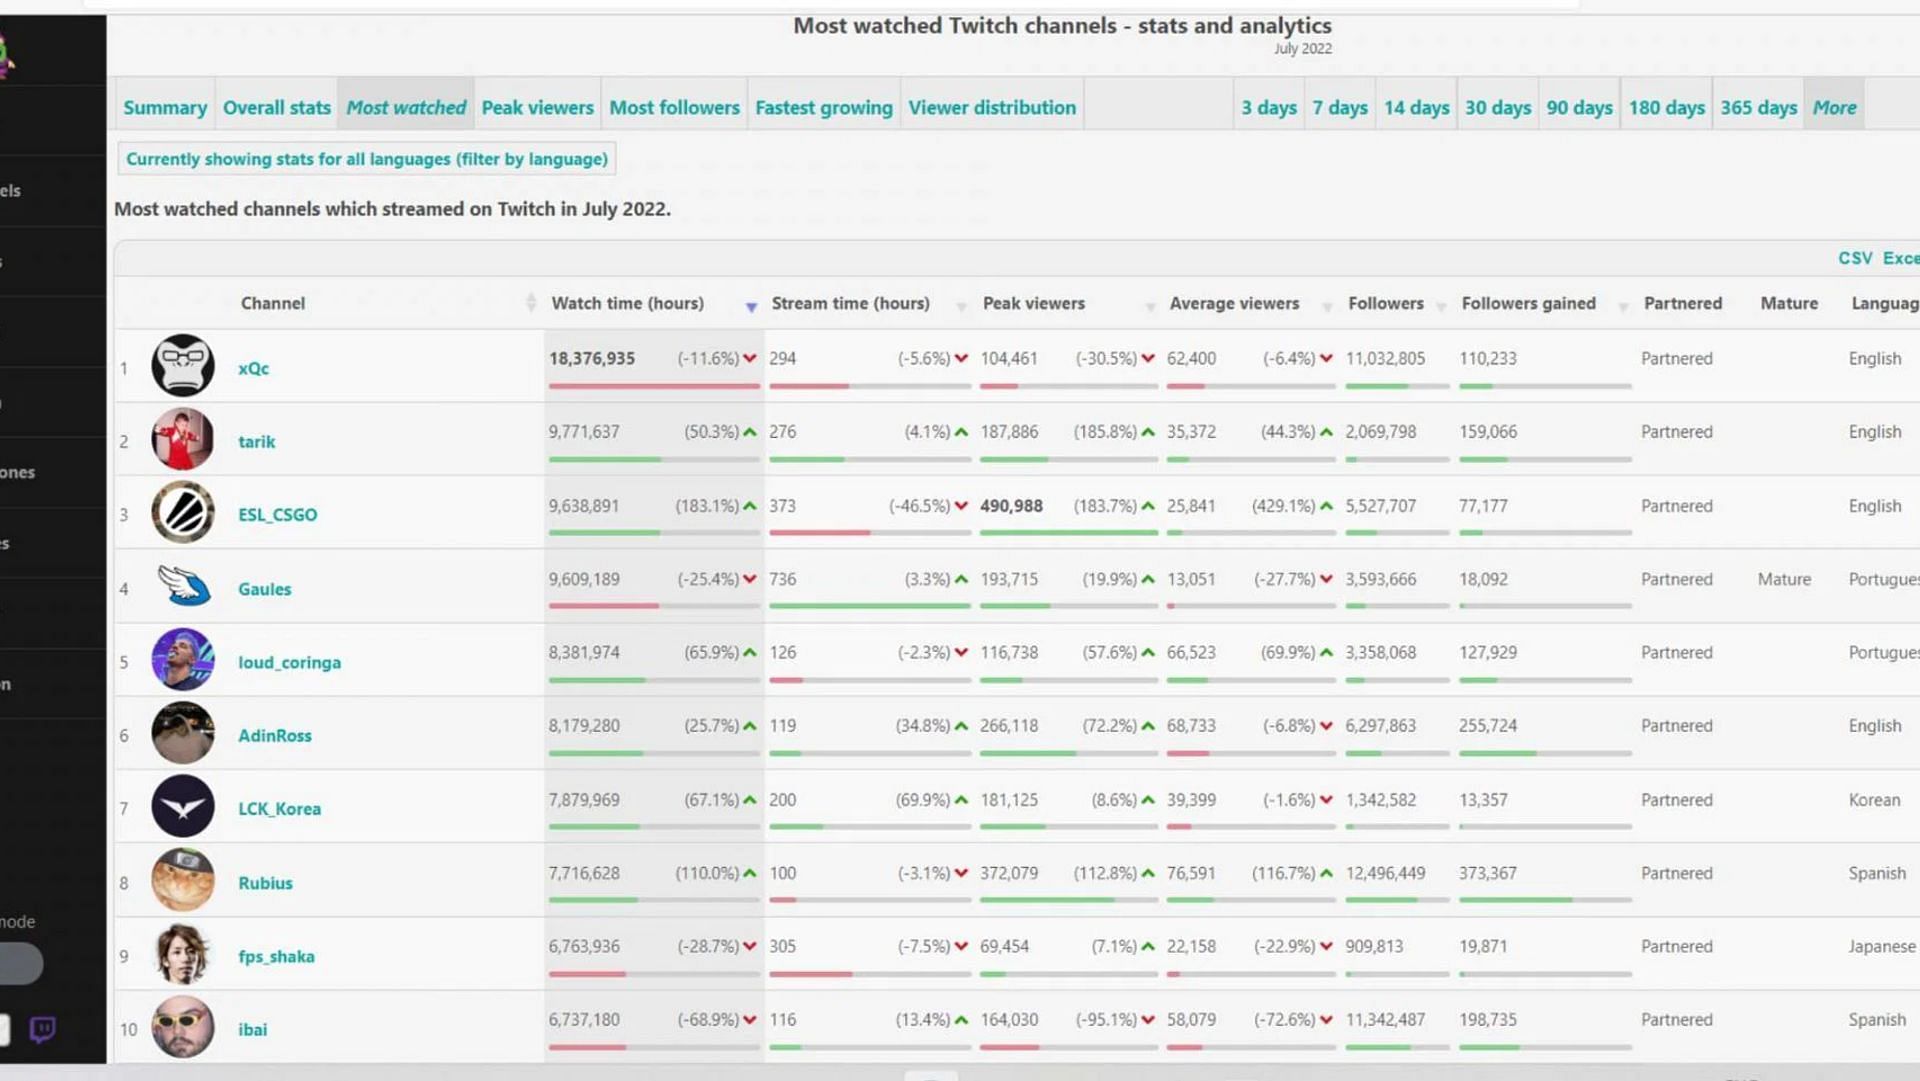1920x1081 pixels.
Task: Click AdinRoss's followers count 6,297,863
Action: point(1380,726)
